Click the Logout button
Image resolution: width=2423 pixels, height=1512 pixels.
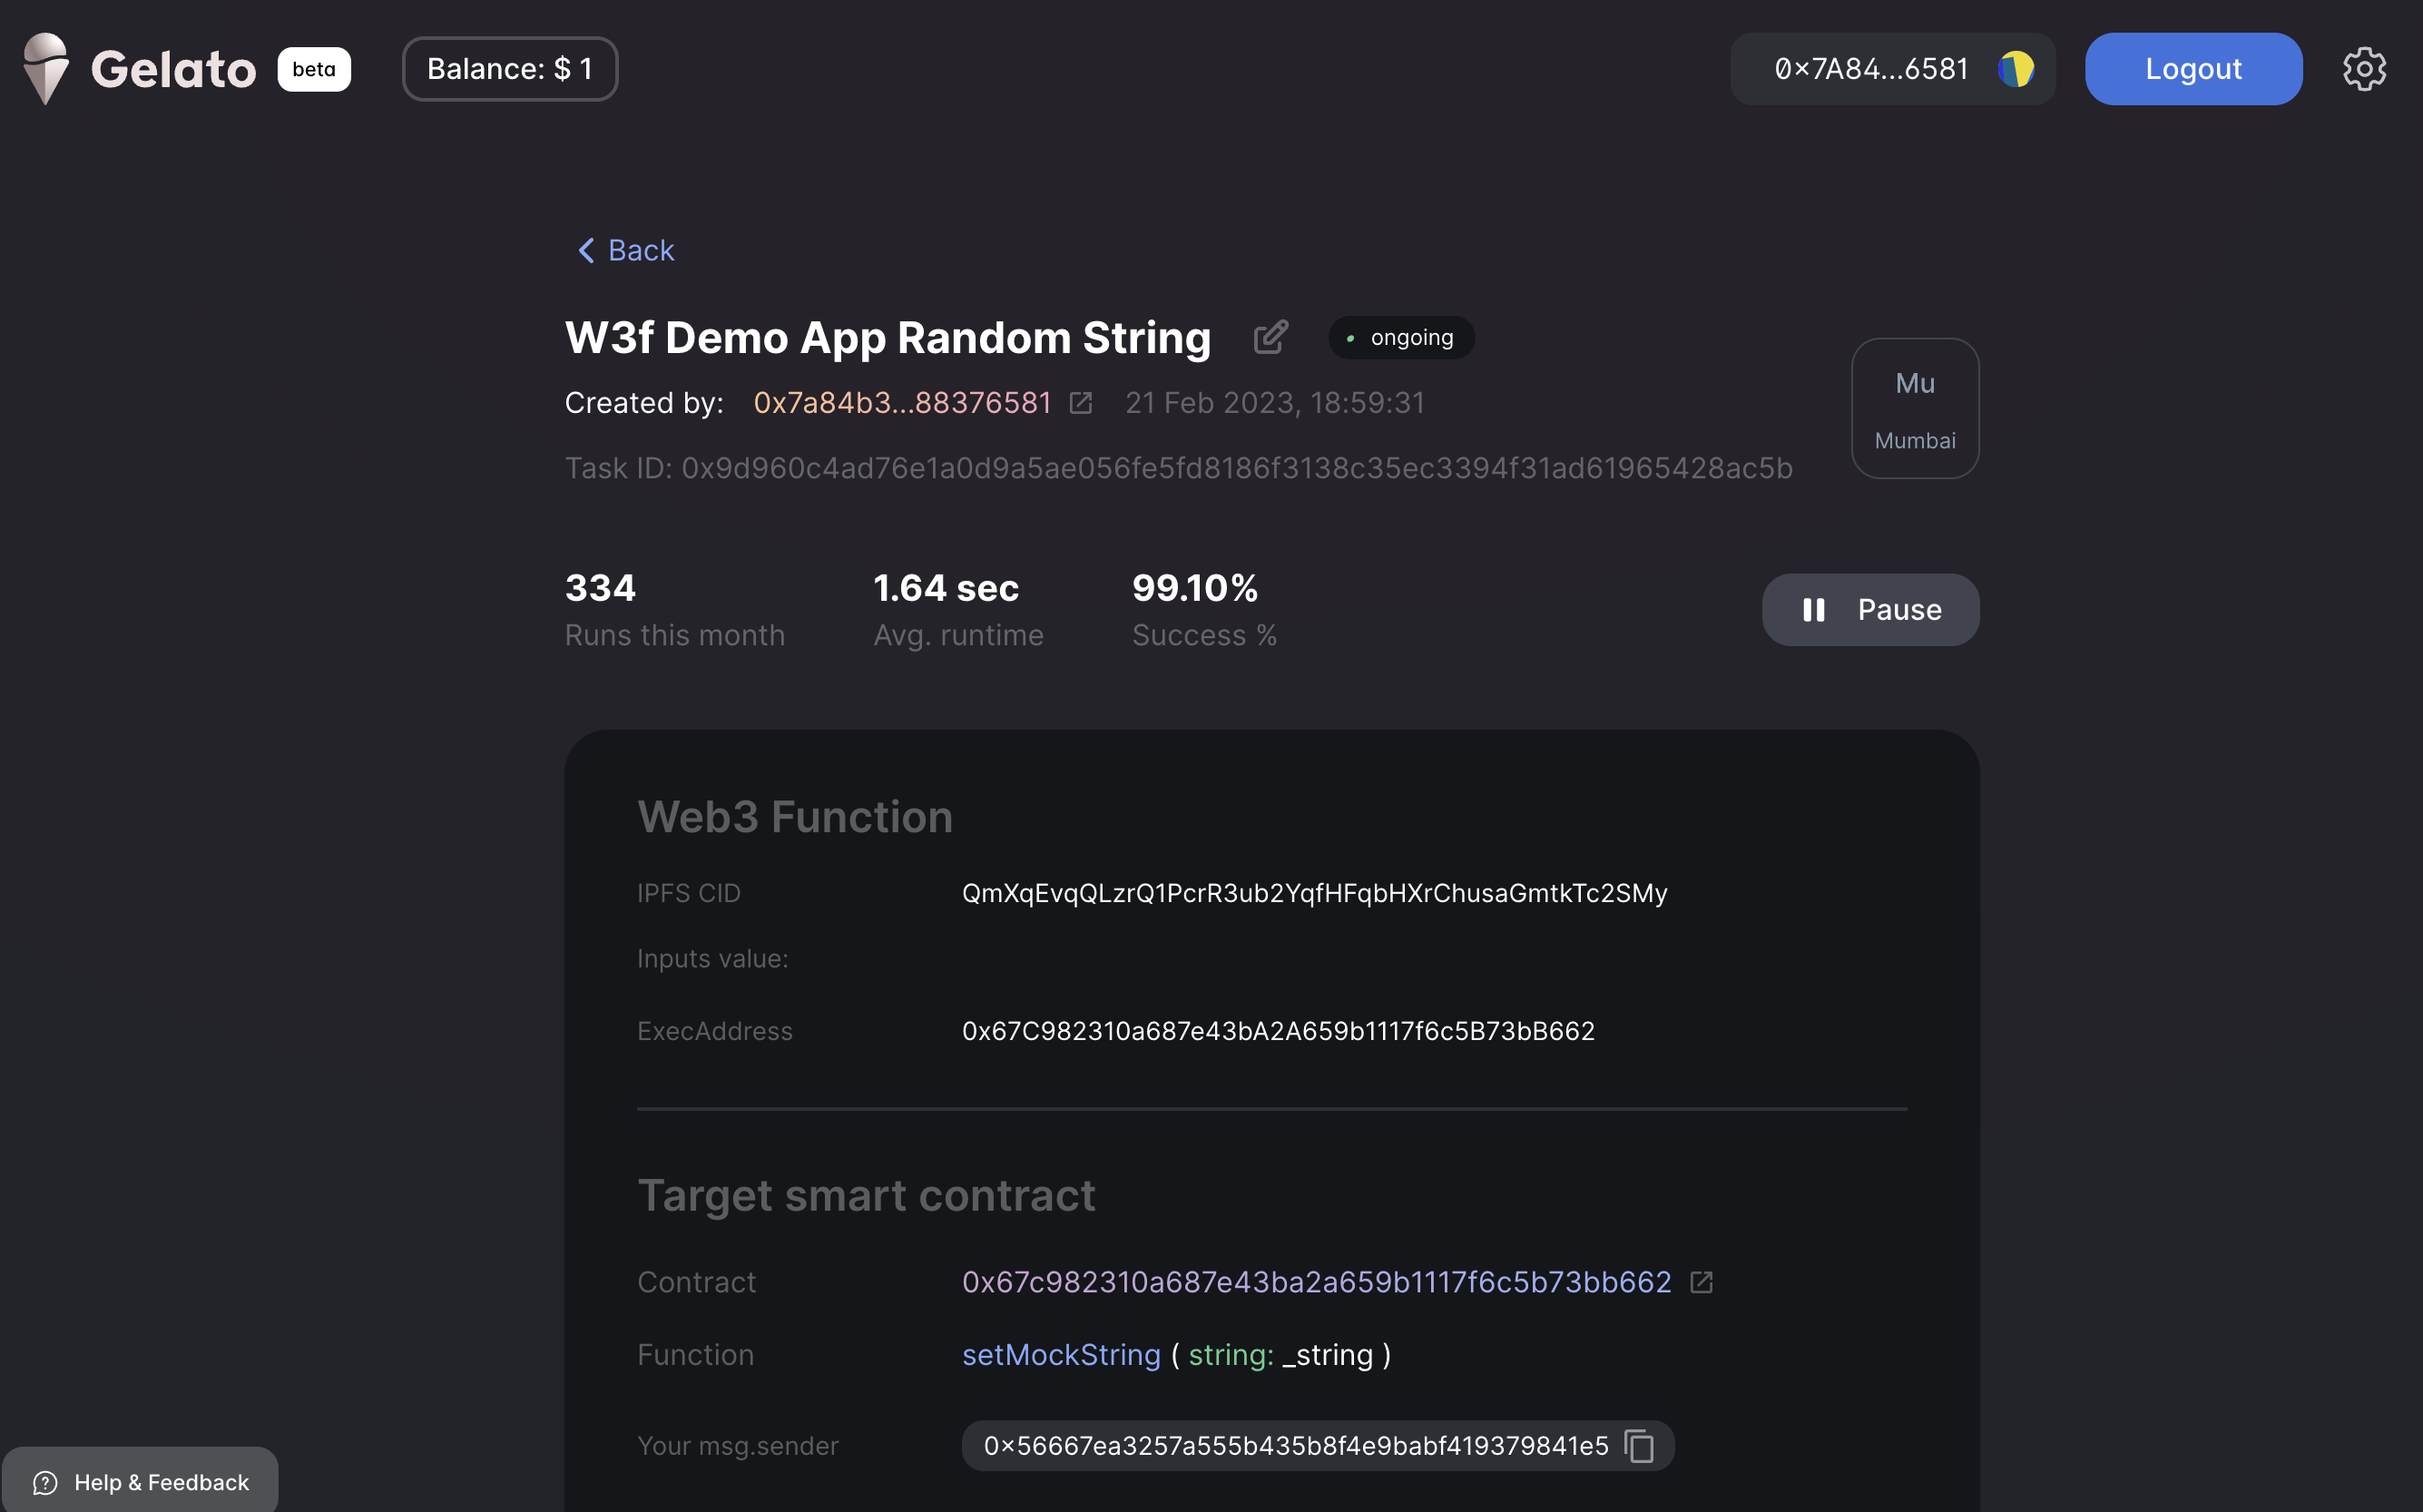click(x=2192, y=69)
